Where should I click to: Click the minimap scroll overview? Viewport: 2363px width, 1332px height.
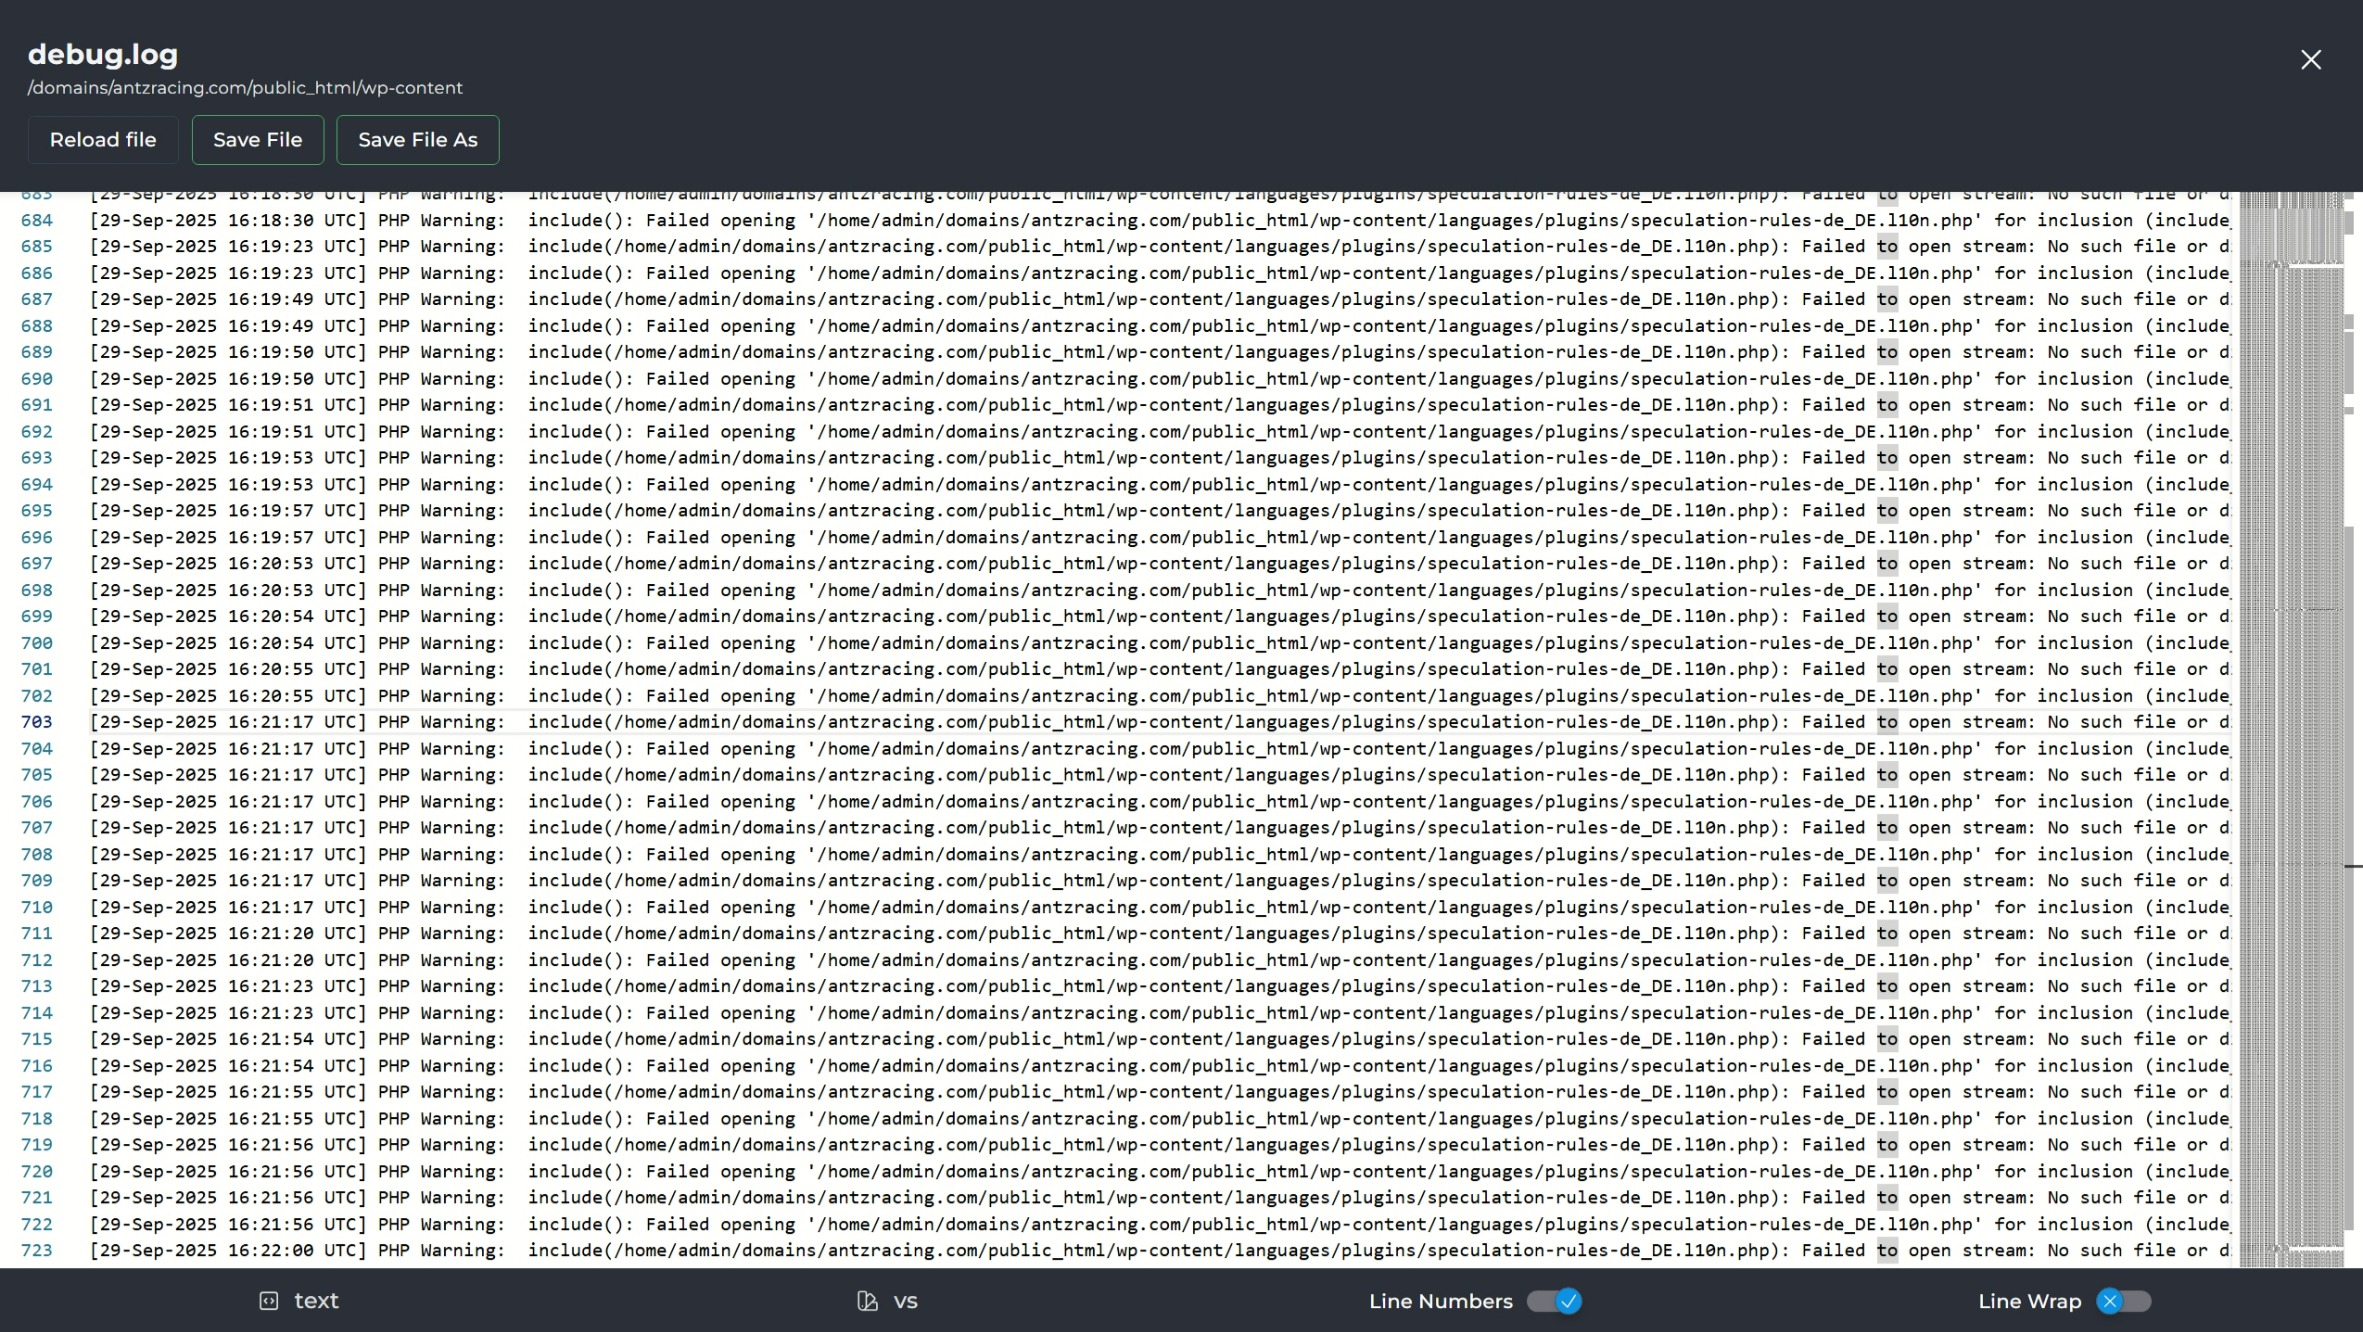click(x=2292, y=729)
